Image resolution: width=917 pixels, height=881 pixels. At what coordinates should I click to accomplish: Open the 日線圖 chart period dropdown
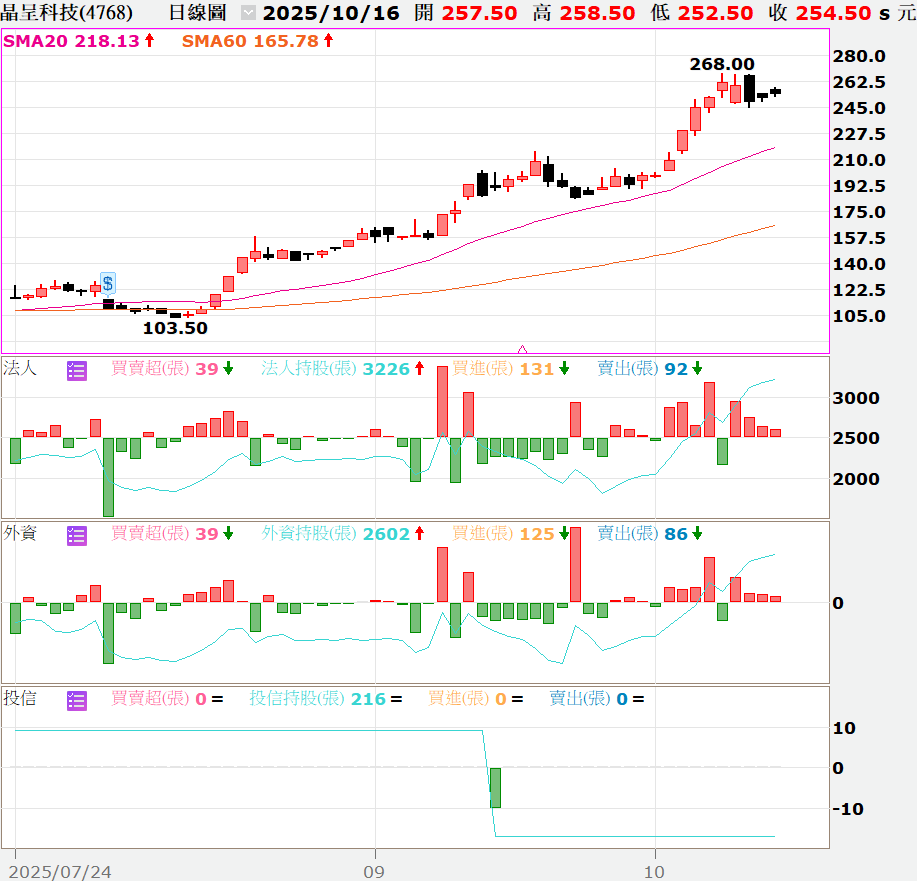(x=249, y=13)
